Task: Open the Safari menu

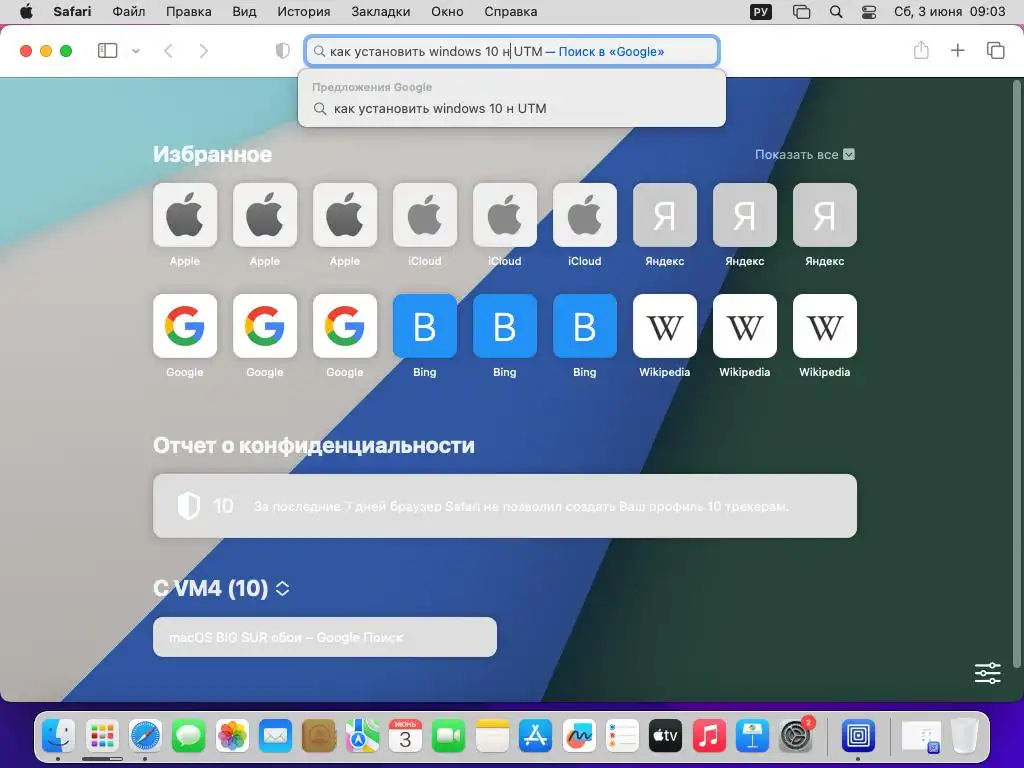Action: click(72, 12)
